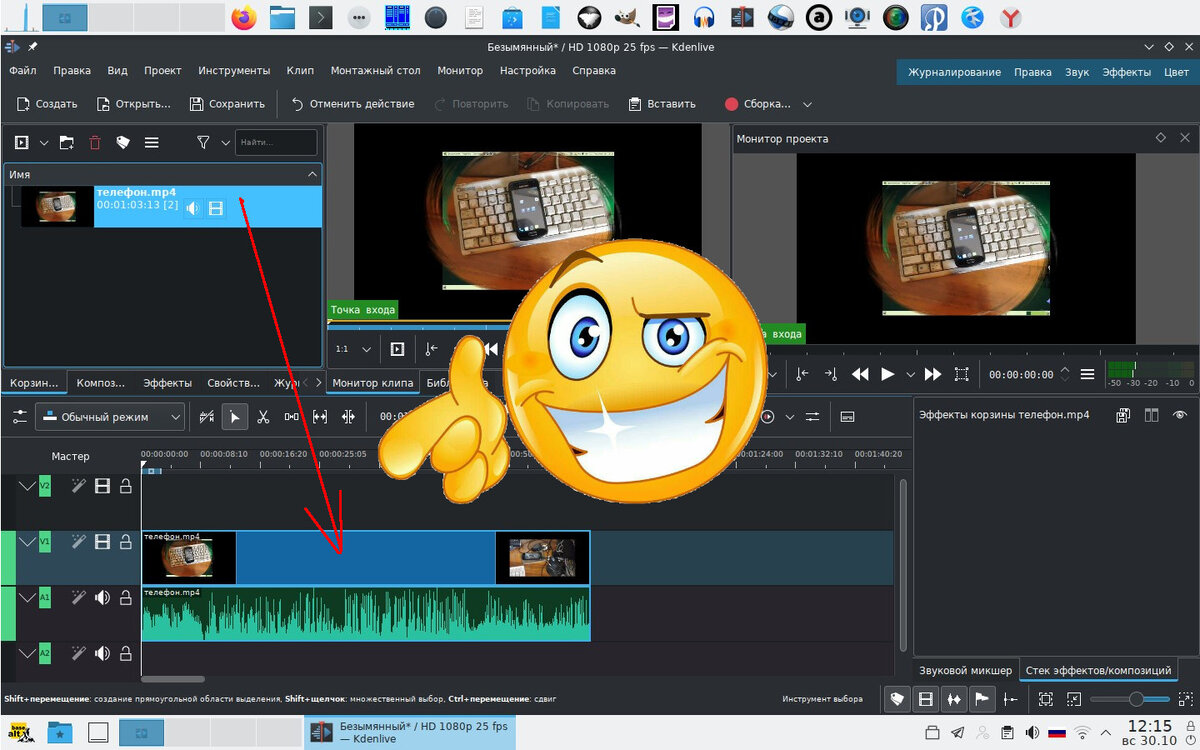Switch to the Эффекты bin tab

[167, 383]
